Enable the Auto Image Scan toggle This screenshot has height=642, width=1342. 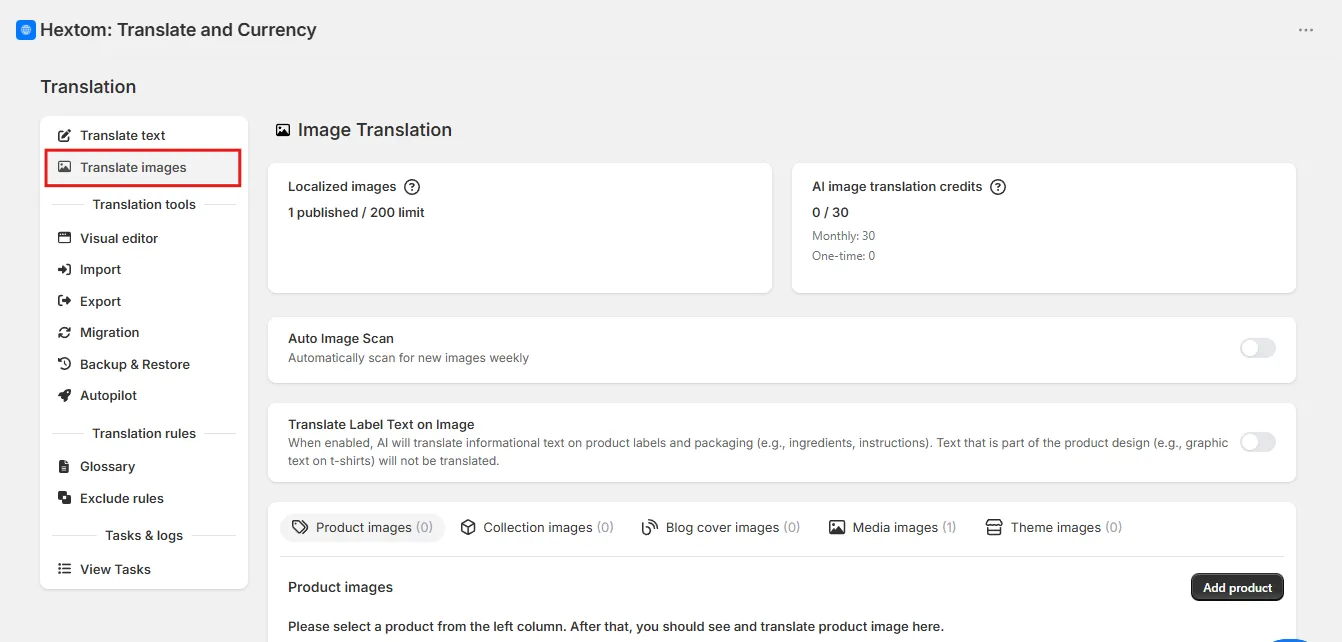point(1258,348)
